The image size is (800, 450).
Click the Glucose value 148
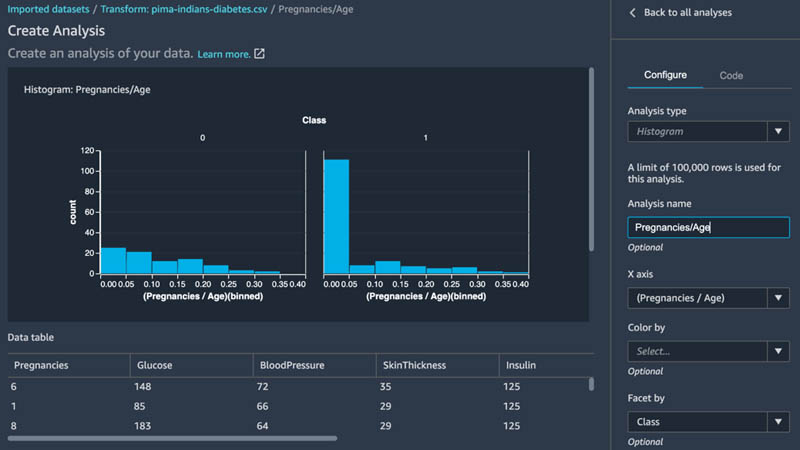click(x=142, y=387)
